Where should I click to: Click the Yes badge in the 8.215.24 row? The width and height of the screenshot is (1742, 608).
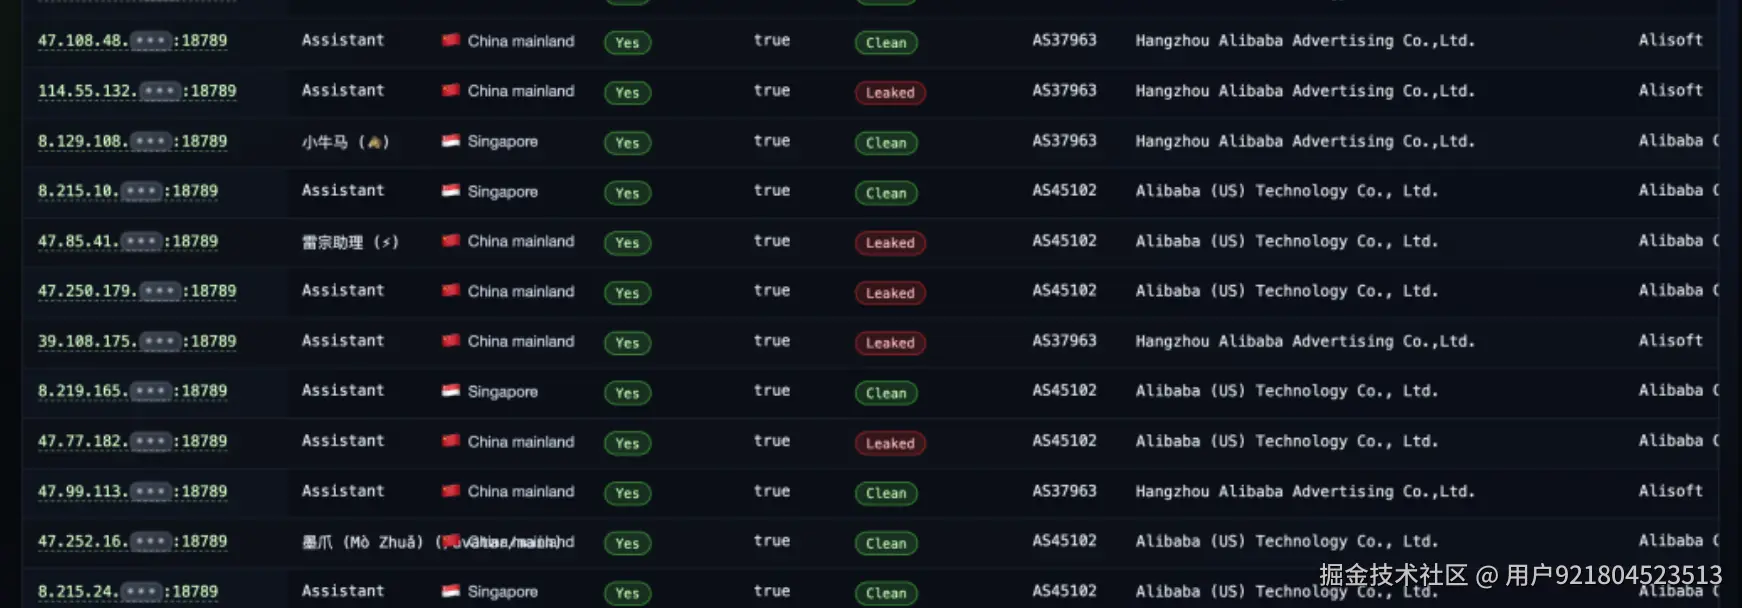click(x=627, y=593)
